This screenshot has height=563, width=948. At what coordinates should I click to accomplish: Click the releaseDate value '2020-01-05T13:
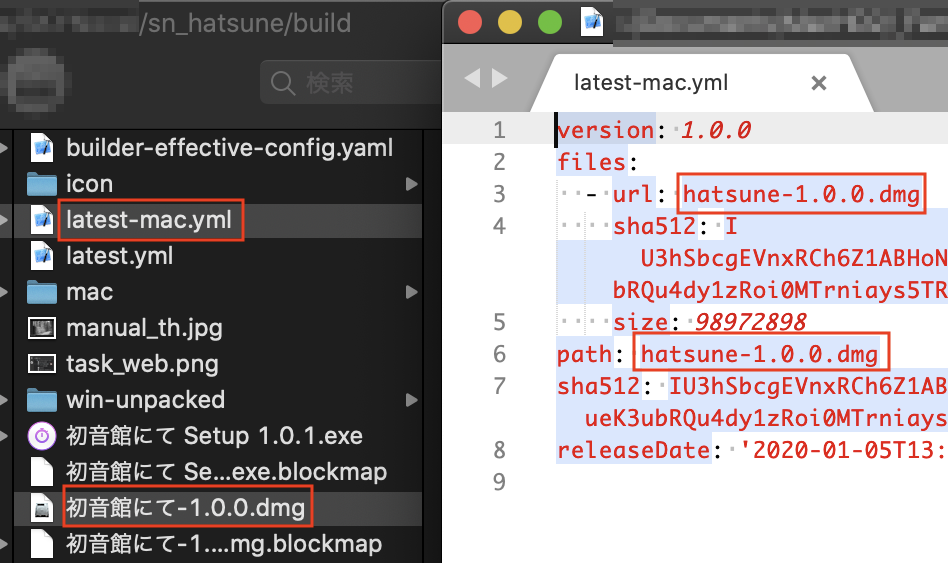click(842, 450)
